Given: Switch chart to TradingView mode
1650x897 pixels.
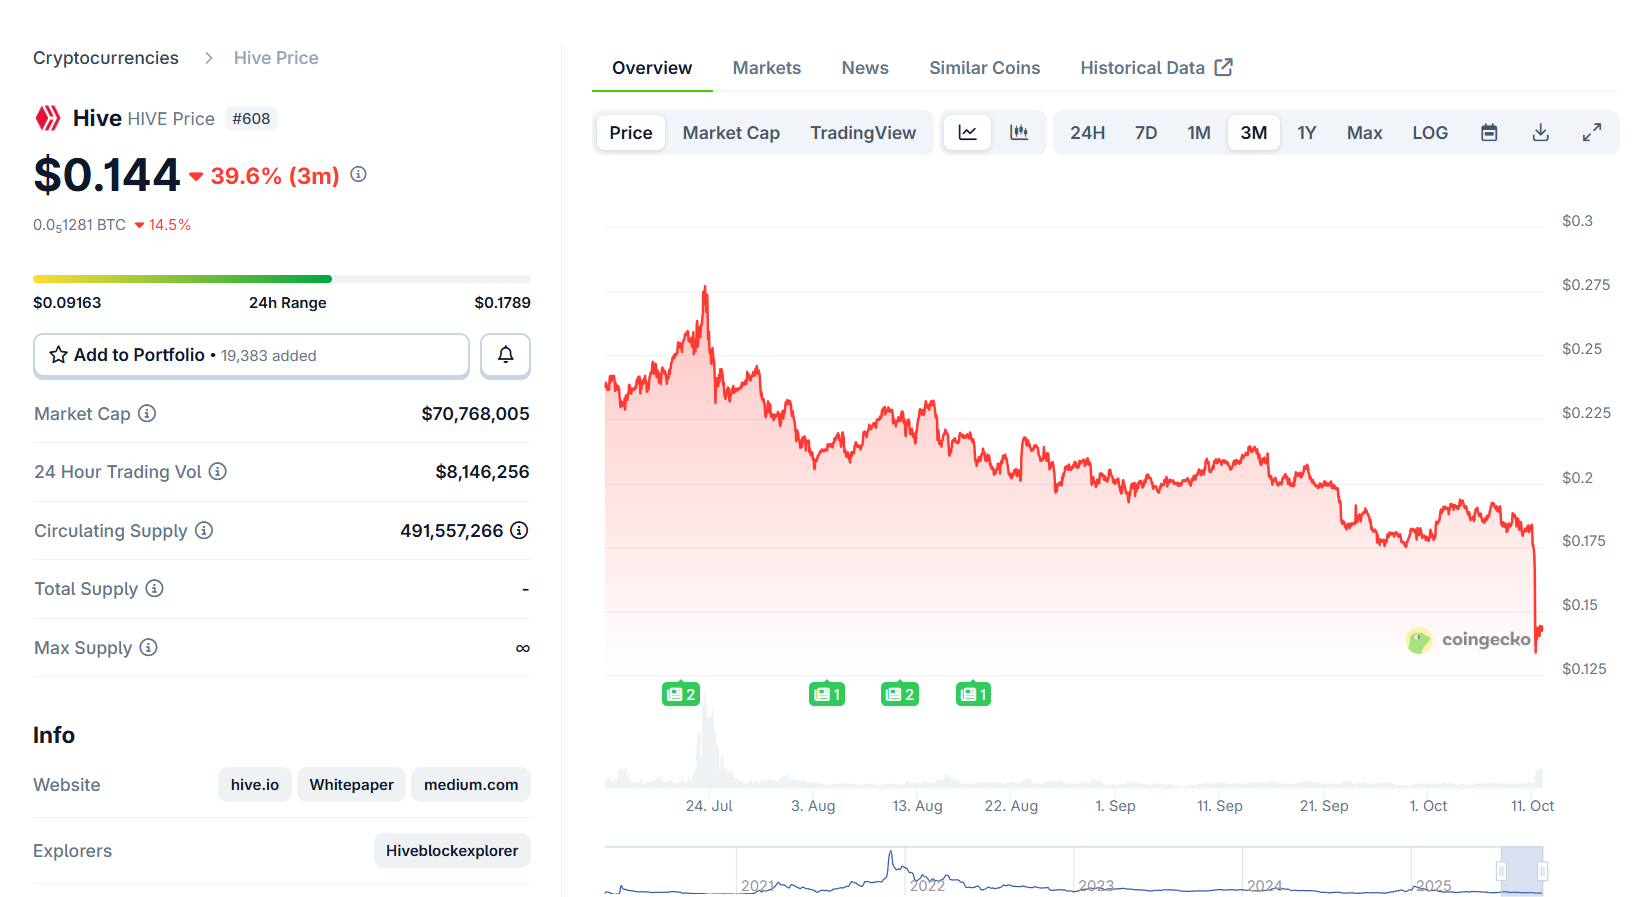Looking at the screenshot, I should [863, 133].
